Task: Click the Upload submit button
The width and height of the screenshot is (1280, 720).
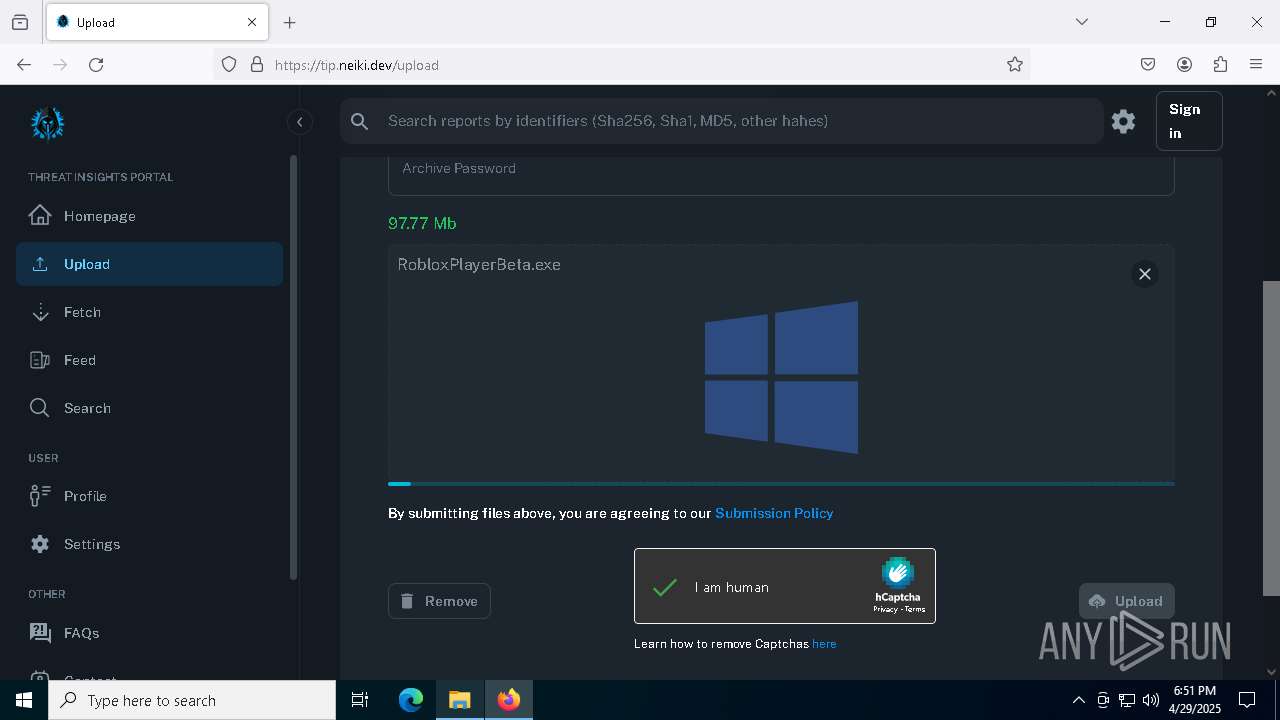Action: click(1127, 601)
